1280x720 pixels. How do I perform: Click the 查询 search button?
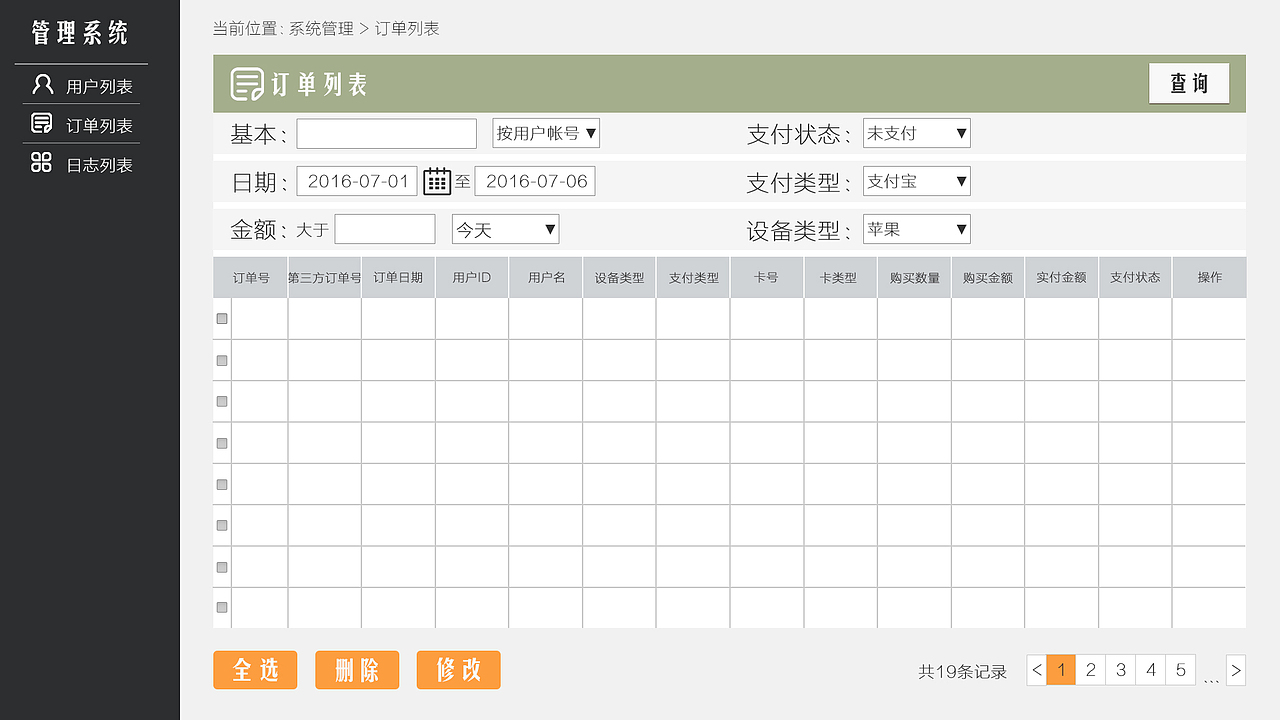pyautogui.click(x=1188, y=83)
